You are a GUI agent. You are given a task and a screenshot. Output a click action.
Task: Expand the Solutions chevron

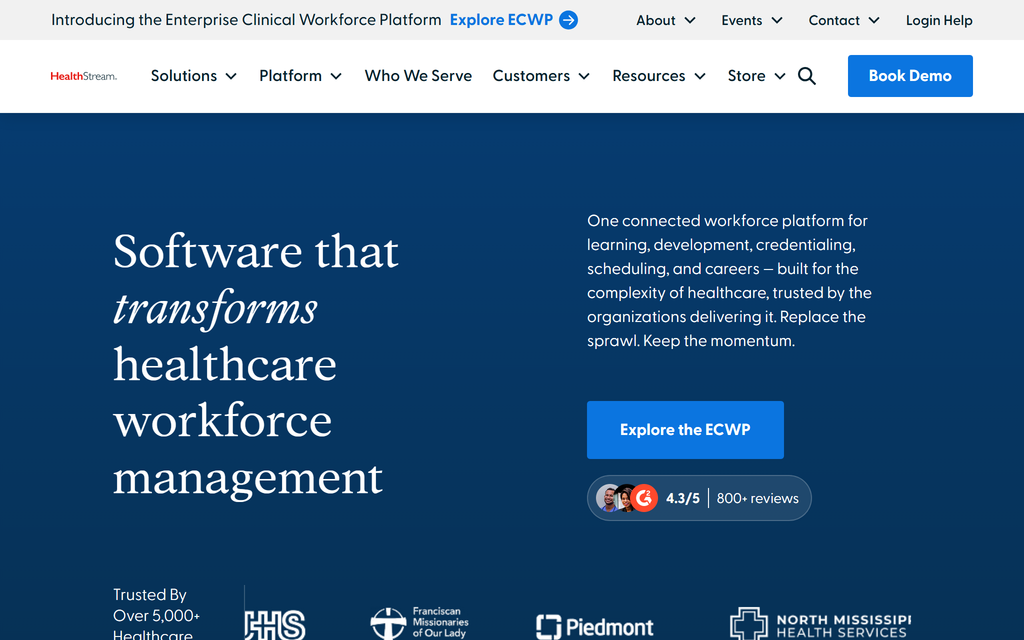pos(231,76)
